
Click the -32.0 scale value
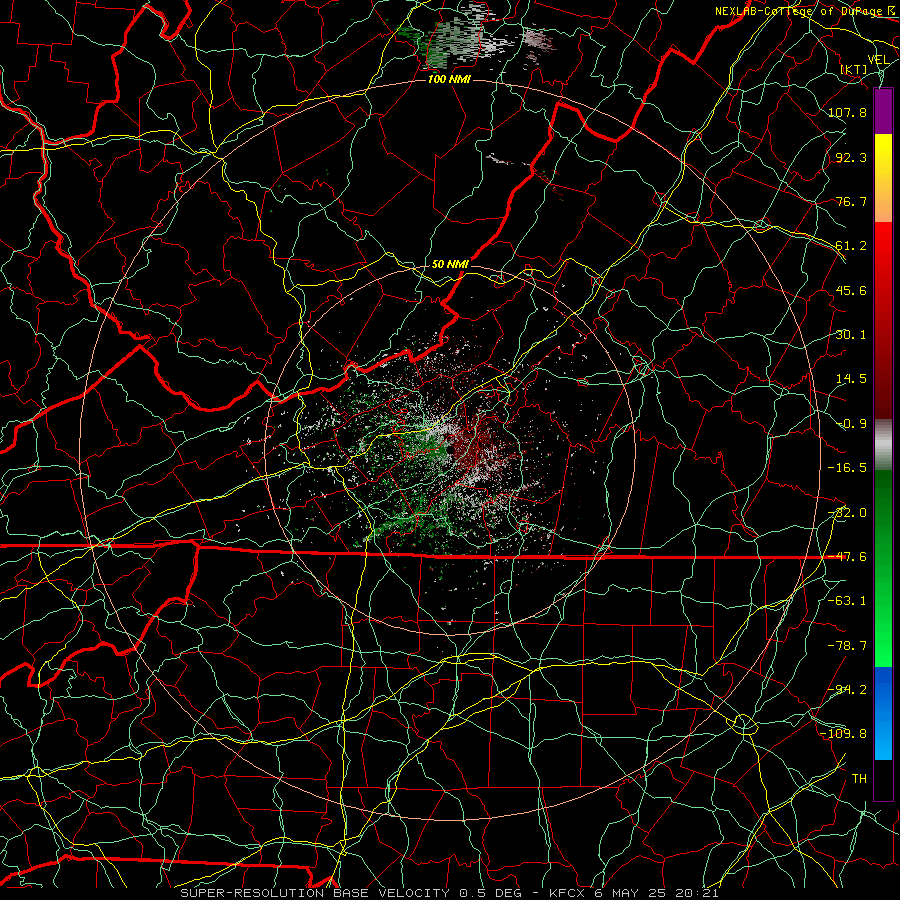[x=847, y=513]
